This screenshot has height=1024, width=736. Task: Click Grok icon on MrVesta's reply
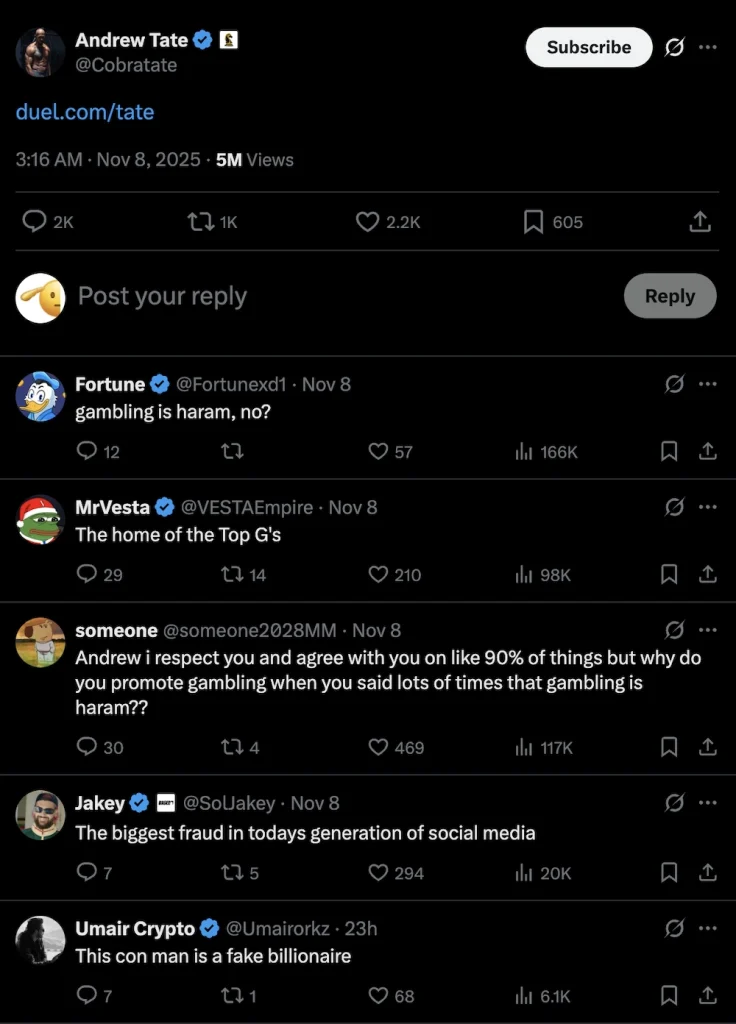[675, 507]
